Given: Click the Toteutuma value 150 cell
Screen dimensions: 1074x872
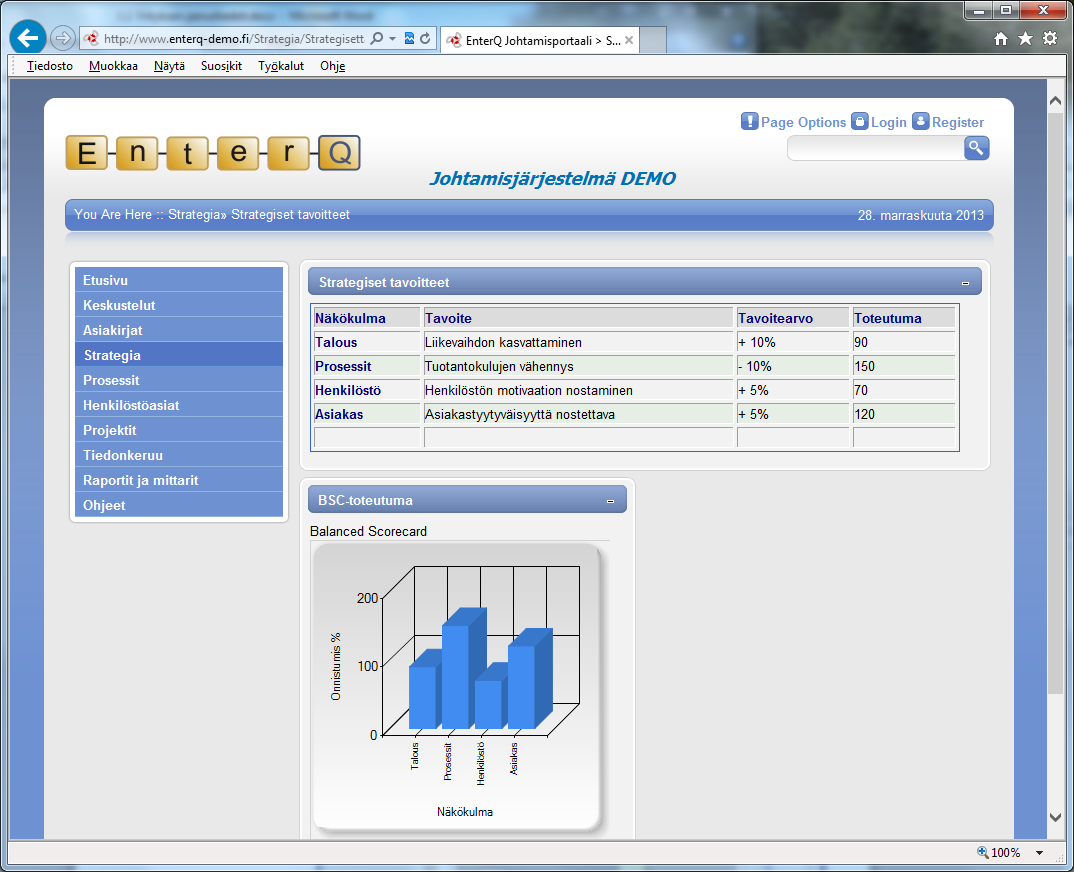Looking at the screenshot, I should 903,366.
